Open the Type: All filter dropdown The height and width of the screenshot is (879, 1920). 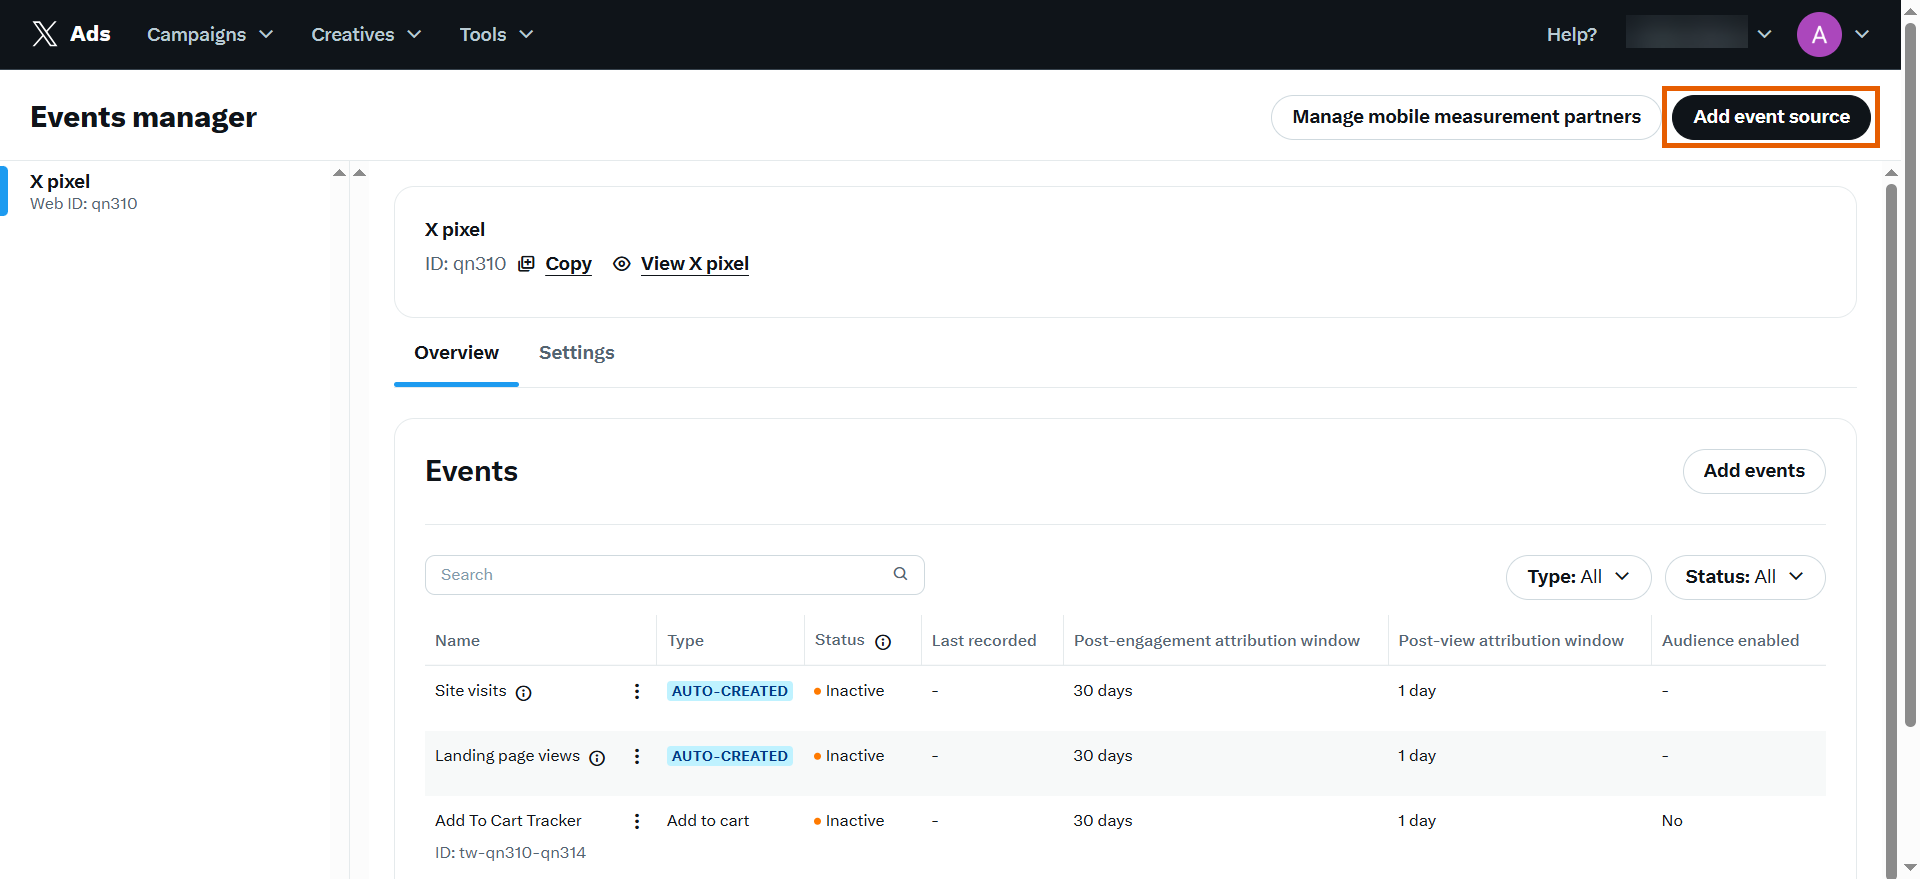point(1578,577)
